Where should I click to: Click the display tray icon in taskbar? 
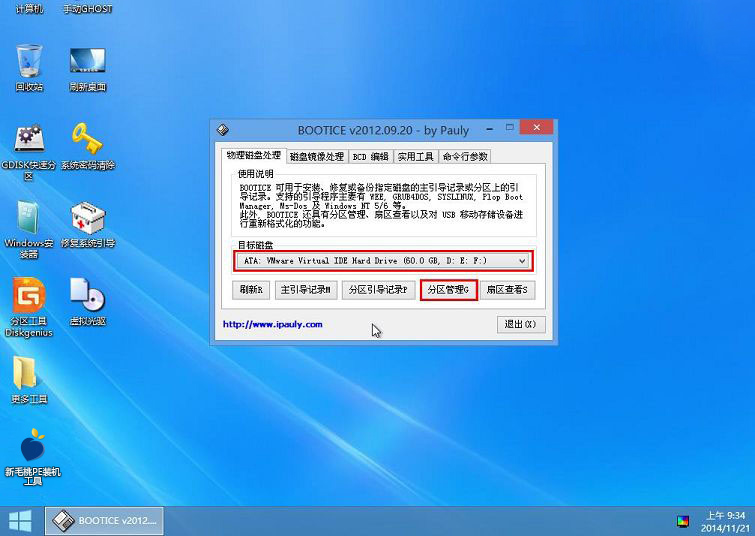tap(682, 521)
